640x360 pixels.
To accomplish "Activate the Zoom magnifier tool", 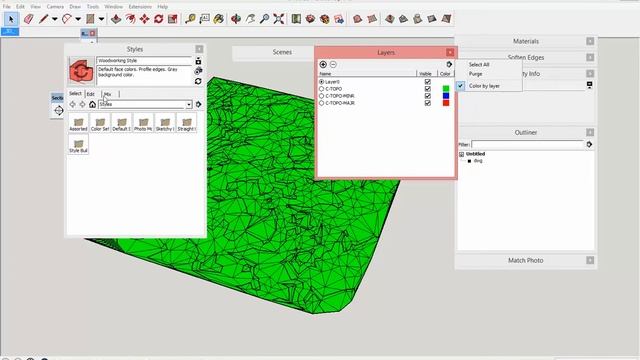I will coord(264,19).
